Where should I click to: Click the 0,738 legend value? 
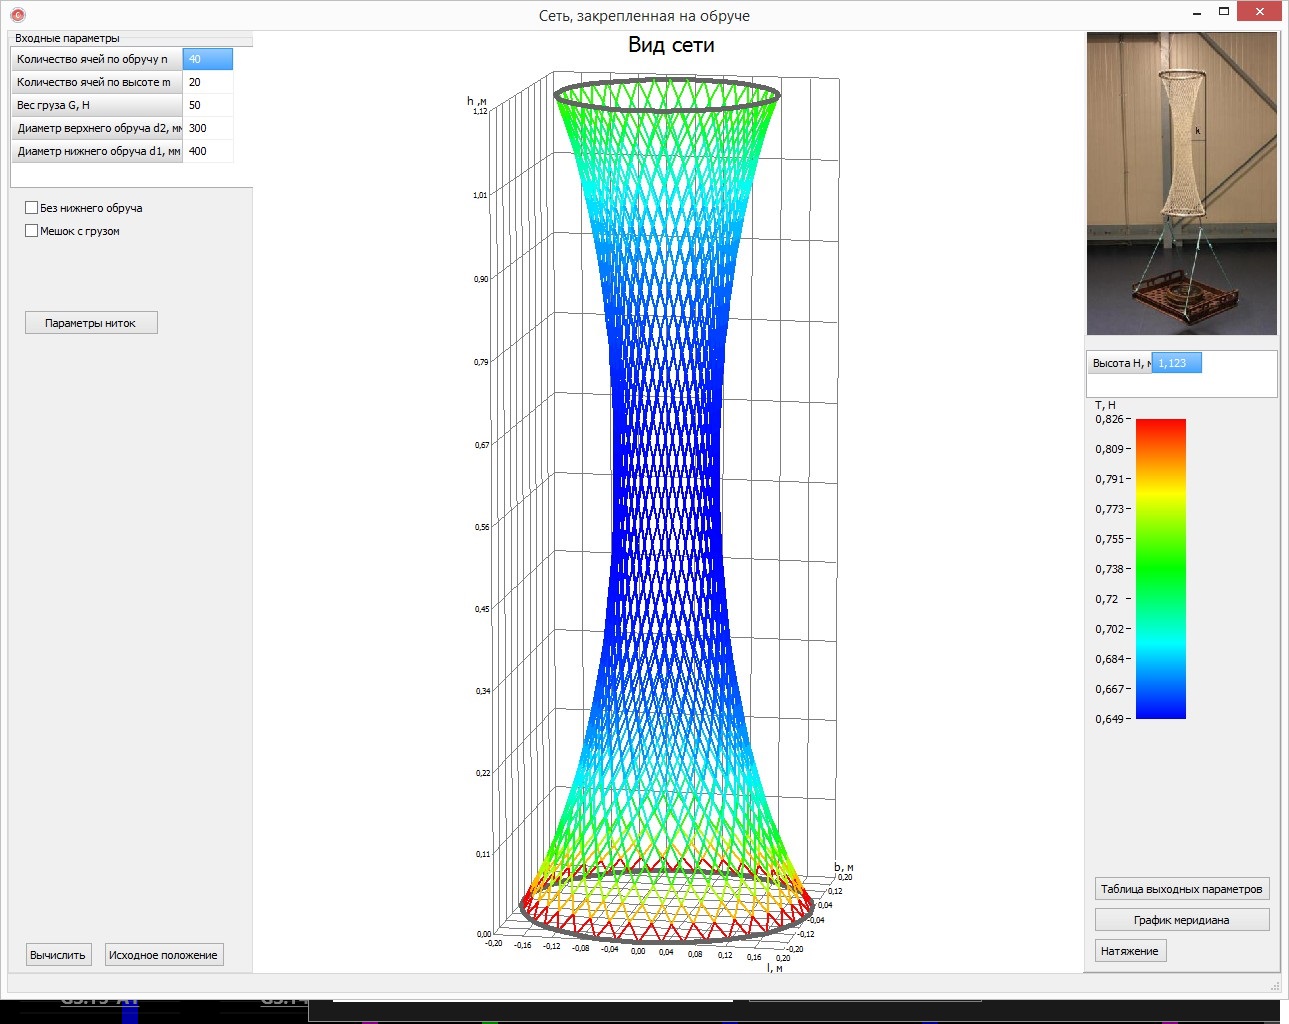pyautogui.click(x=1109, y=569)
